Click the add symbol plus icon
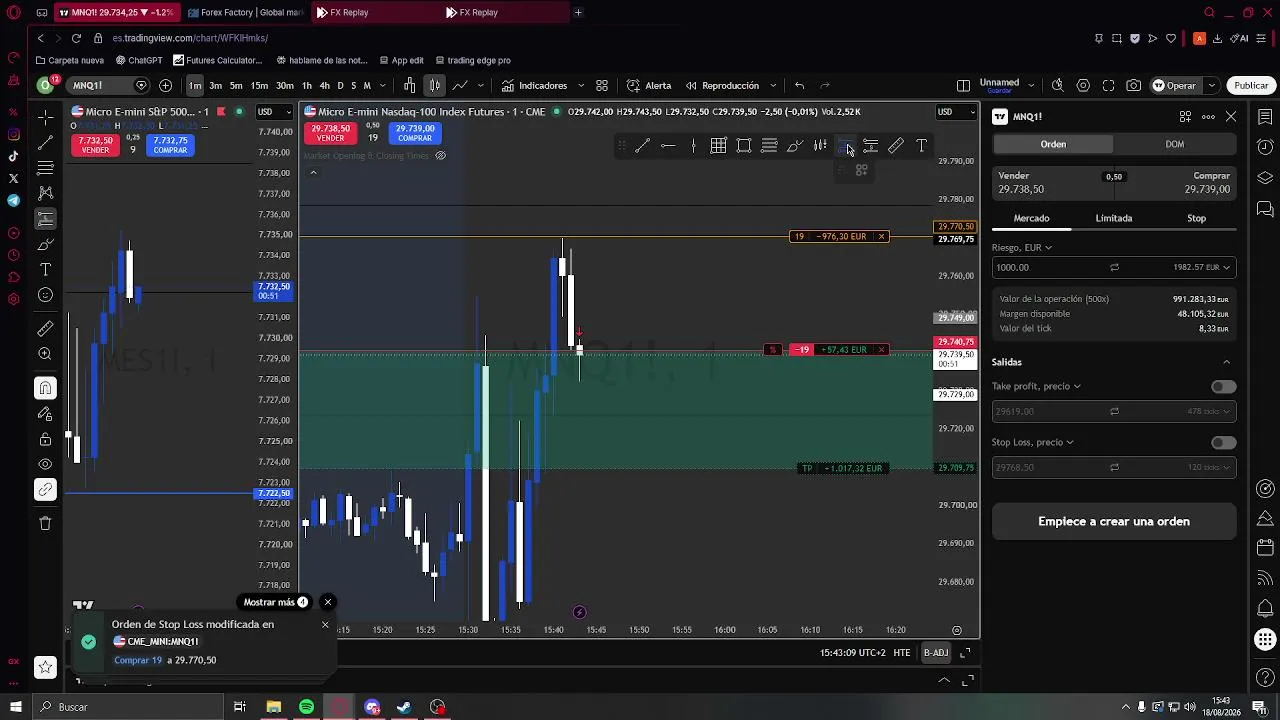 [166, 86]
